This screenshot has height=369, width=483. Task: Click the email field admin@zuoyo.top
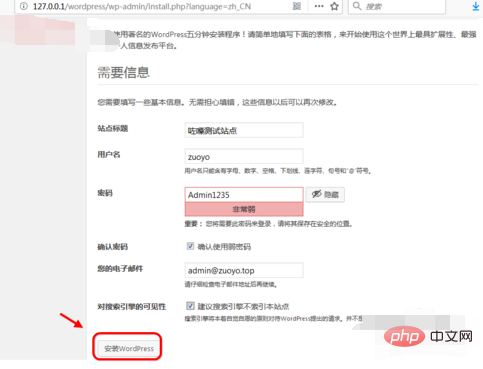coord(244,270)
